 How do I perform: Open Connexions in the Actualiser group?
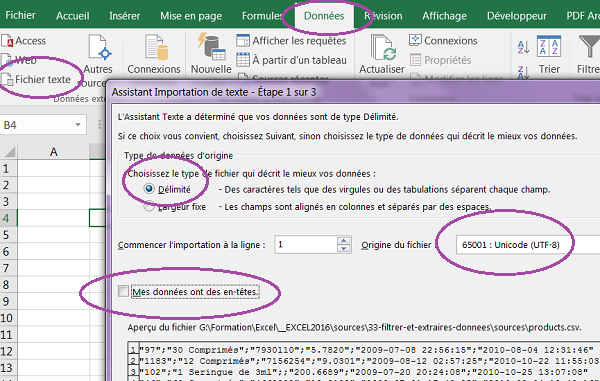click(x=443, y=41)
